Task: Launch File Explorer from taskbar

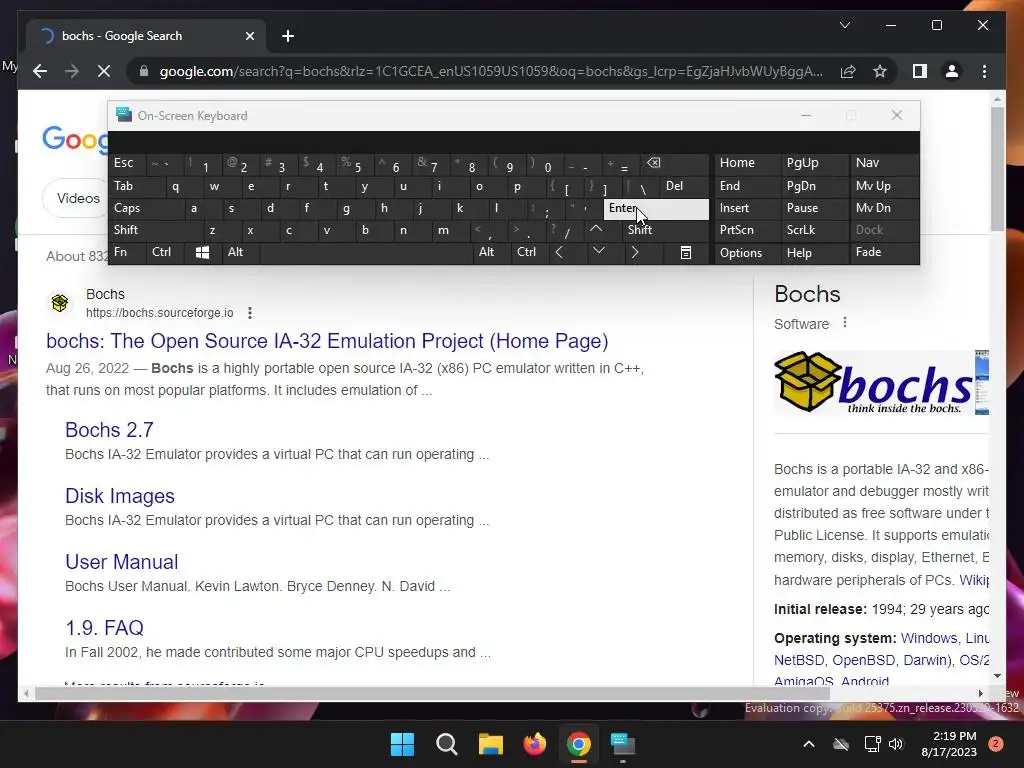Action: (490, 744)
